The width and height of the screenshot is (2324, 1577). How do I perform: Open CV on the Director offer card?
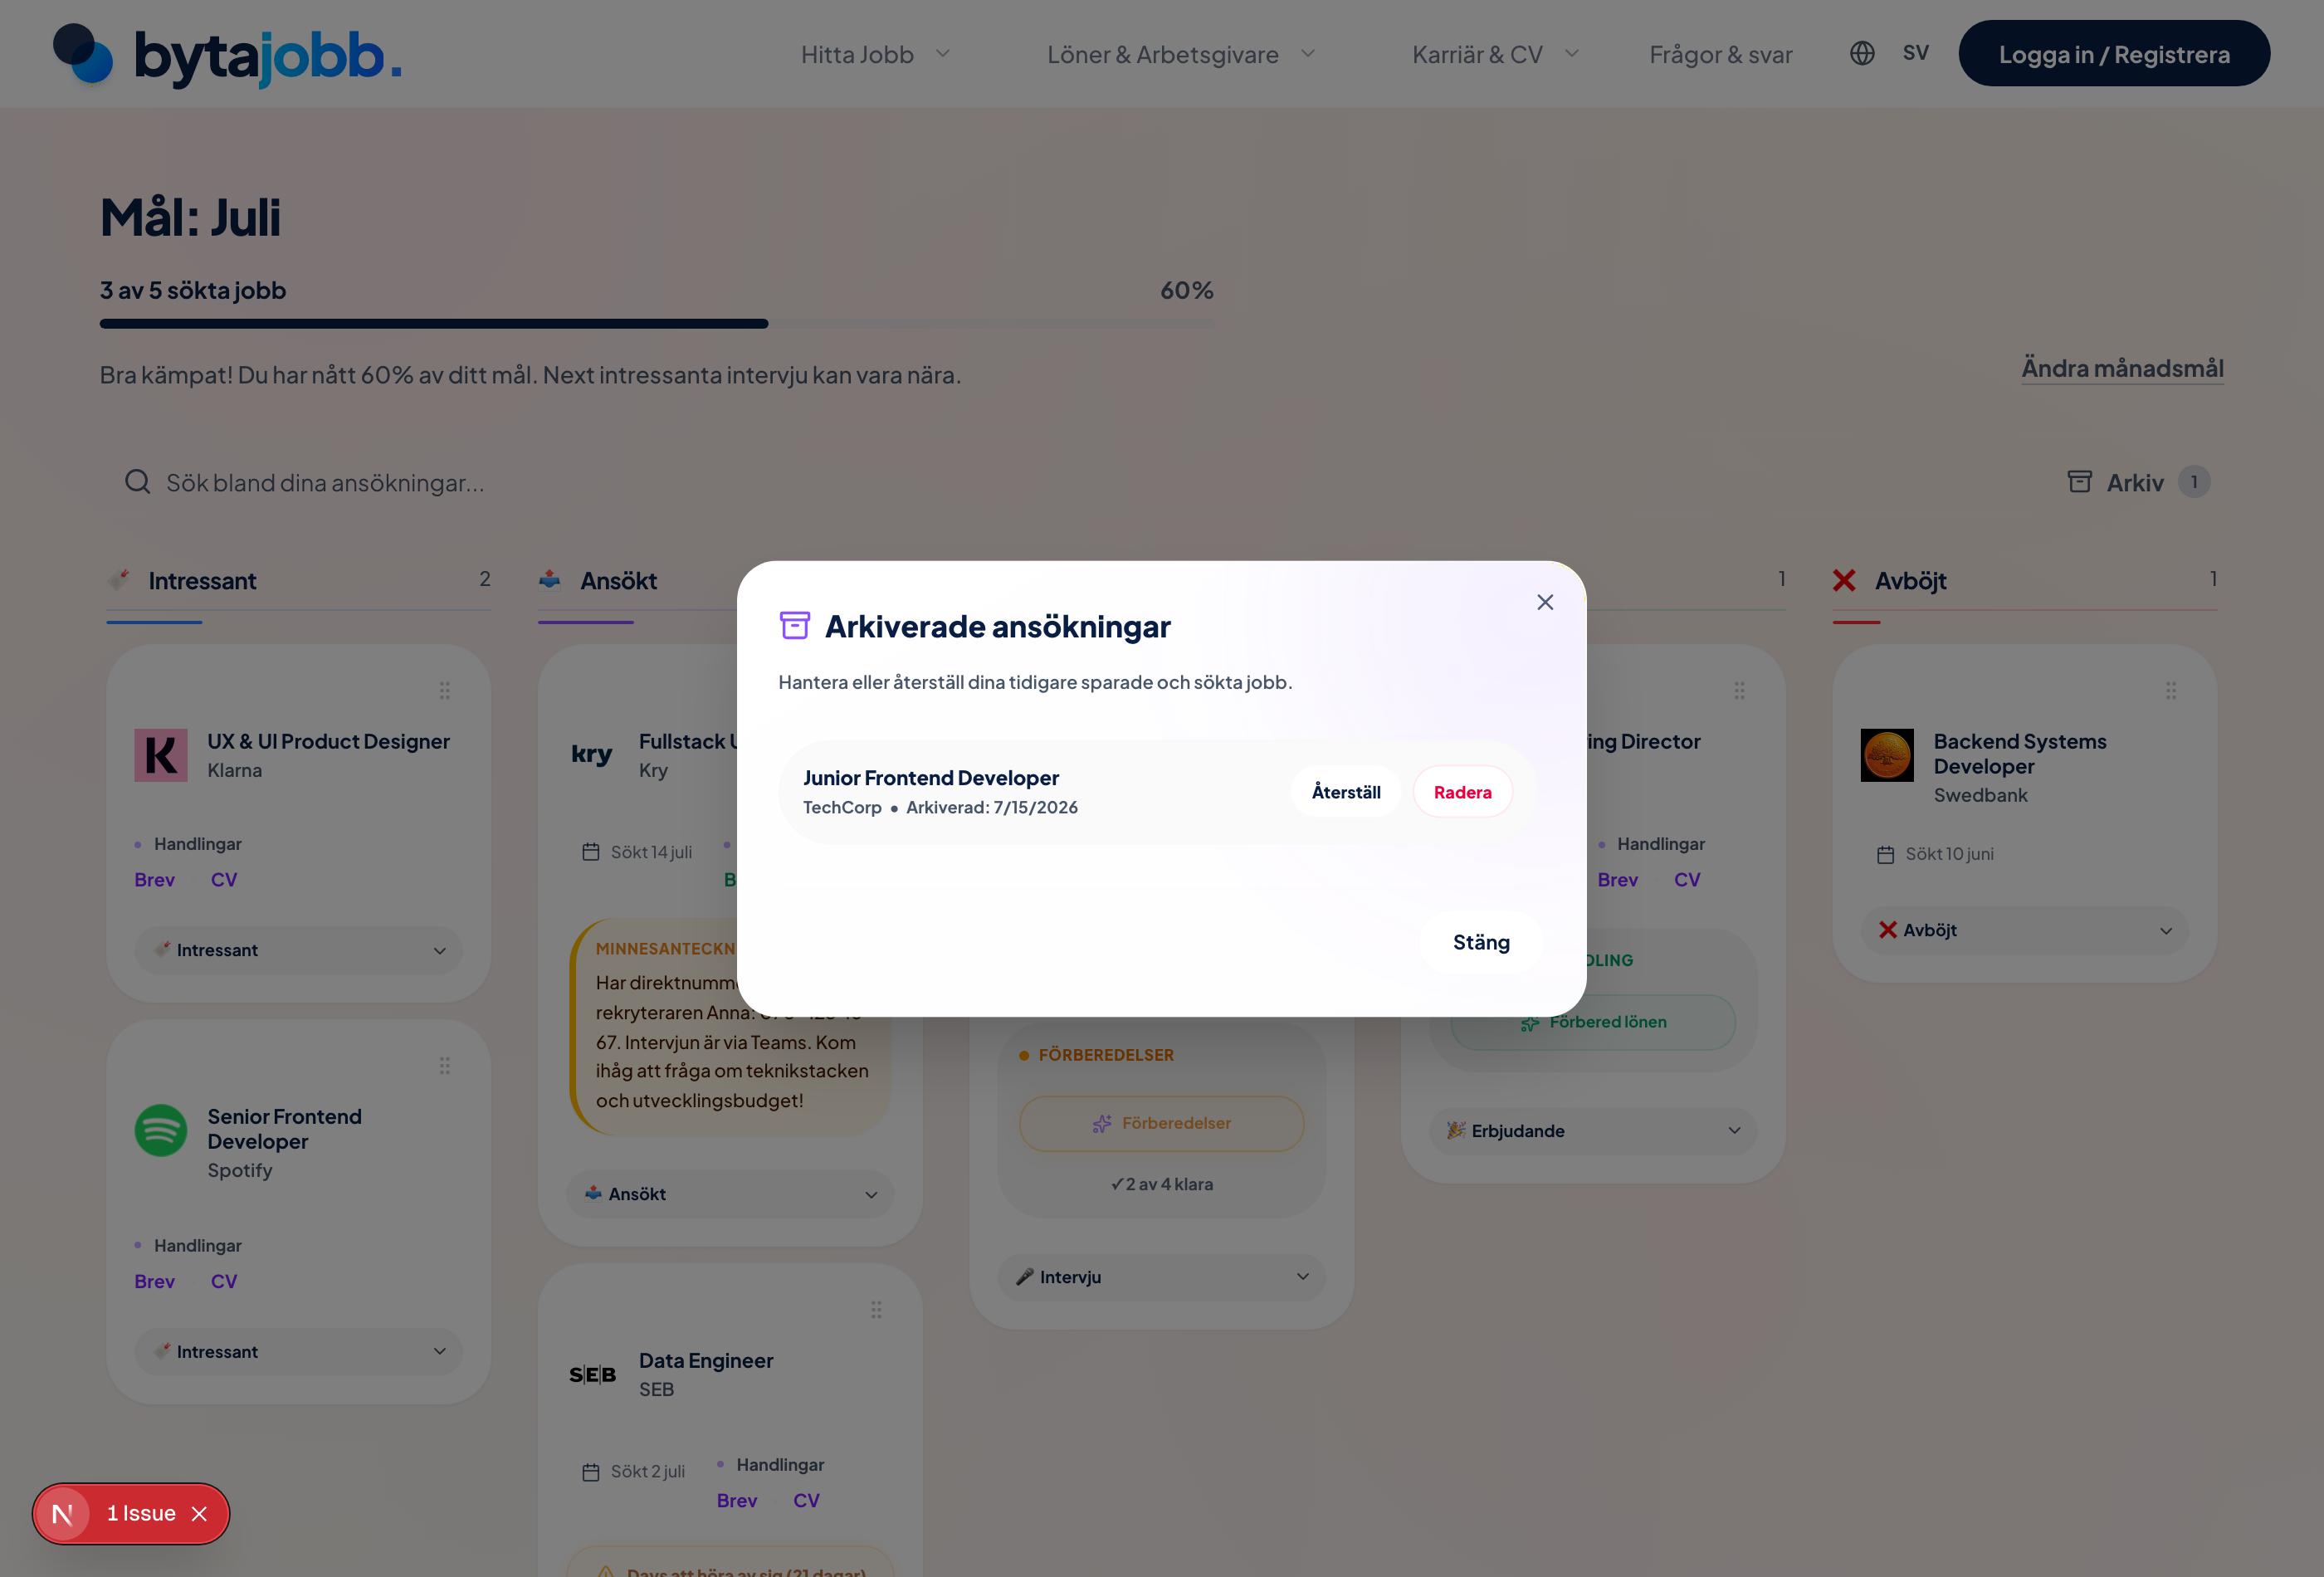(x=1687, y=880)
